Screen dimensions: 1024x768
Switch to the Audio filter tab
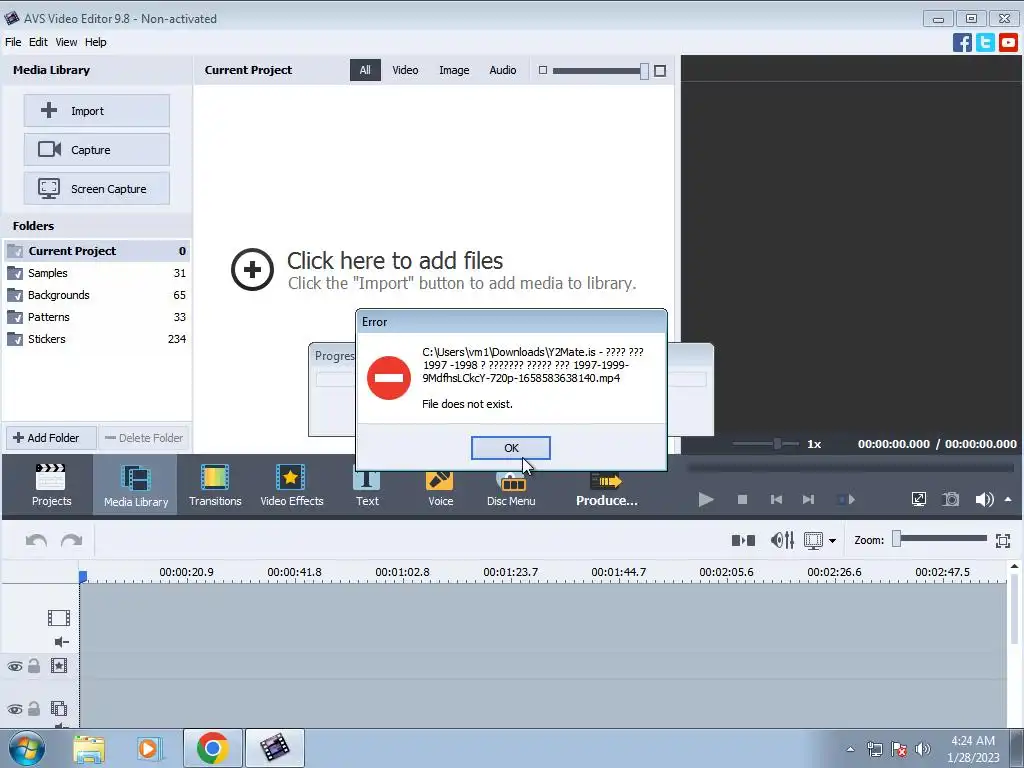tap(503, 70)
